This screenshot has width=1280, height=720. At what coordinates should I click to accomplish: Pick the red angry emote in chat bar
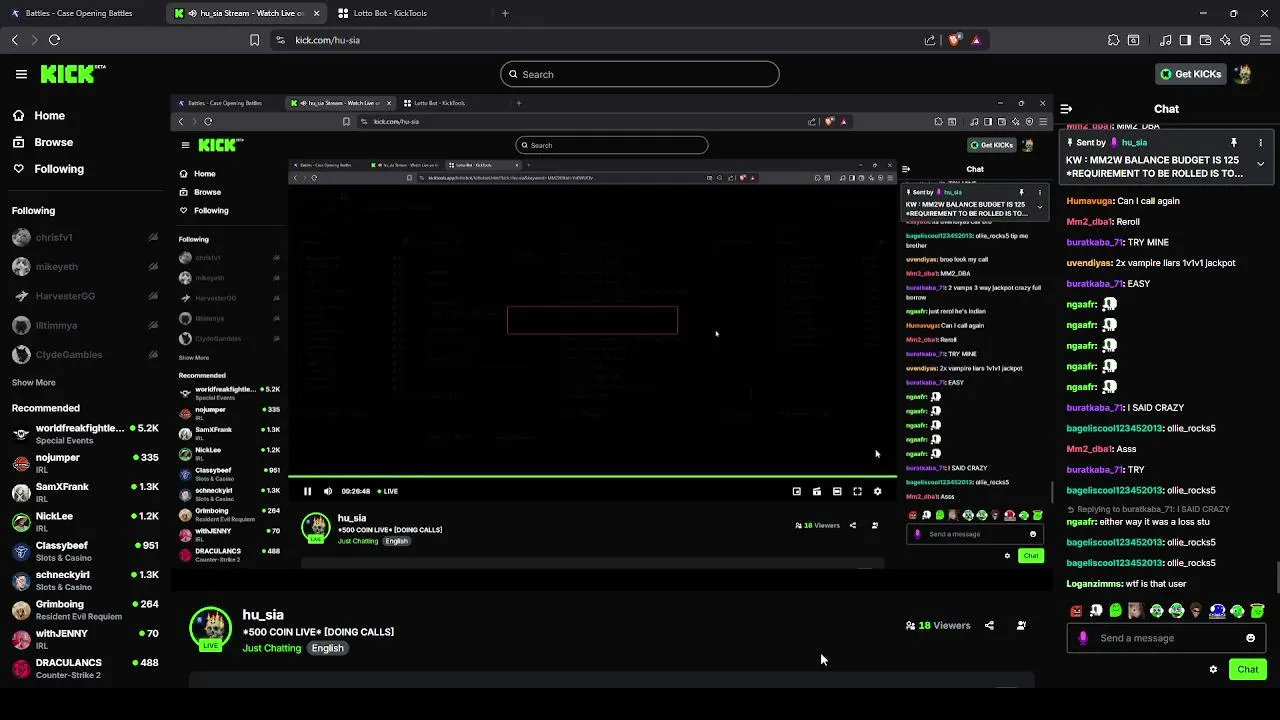(1076, 611)
